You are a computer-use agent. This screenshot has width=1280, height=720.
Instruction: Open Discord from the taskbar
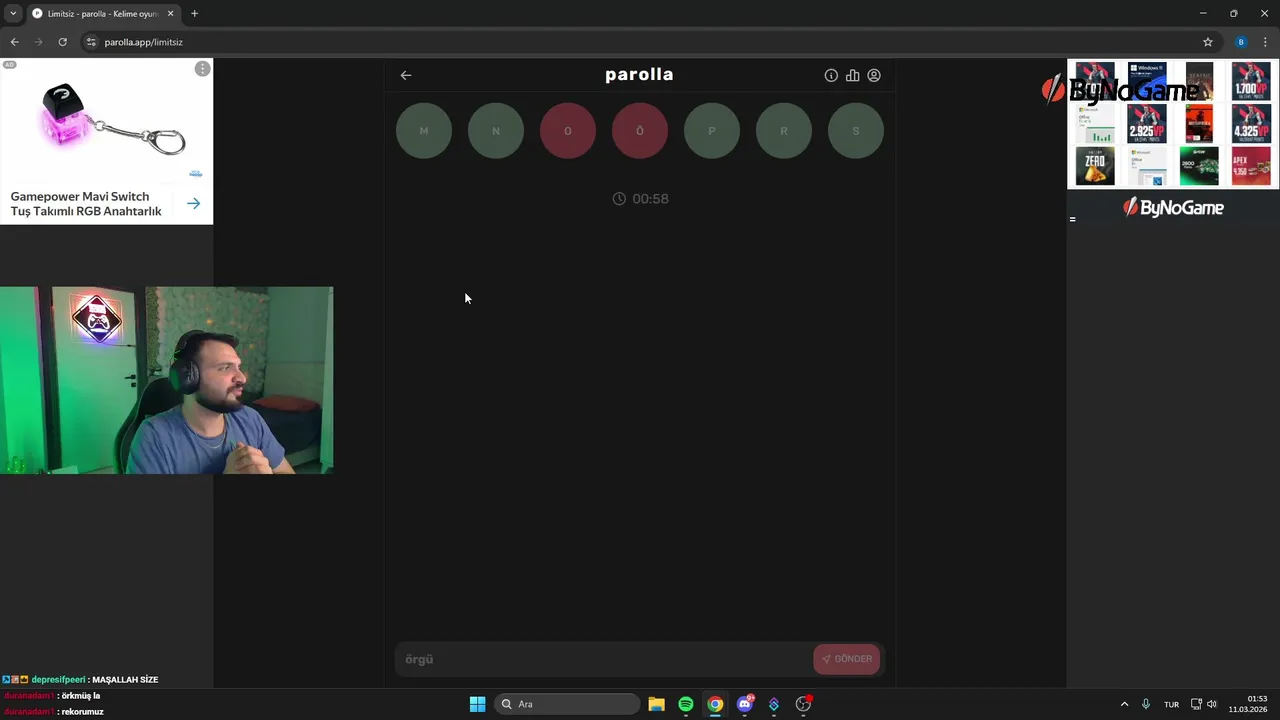coord(744,704)
